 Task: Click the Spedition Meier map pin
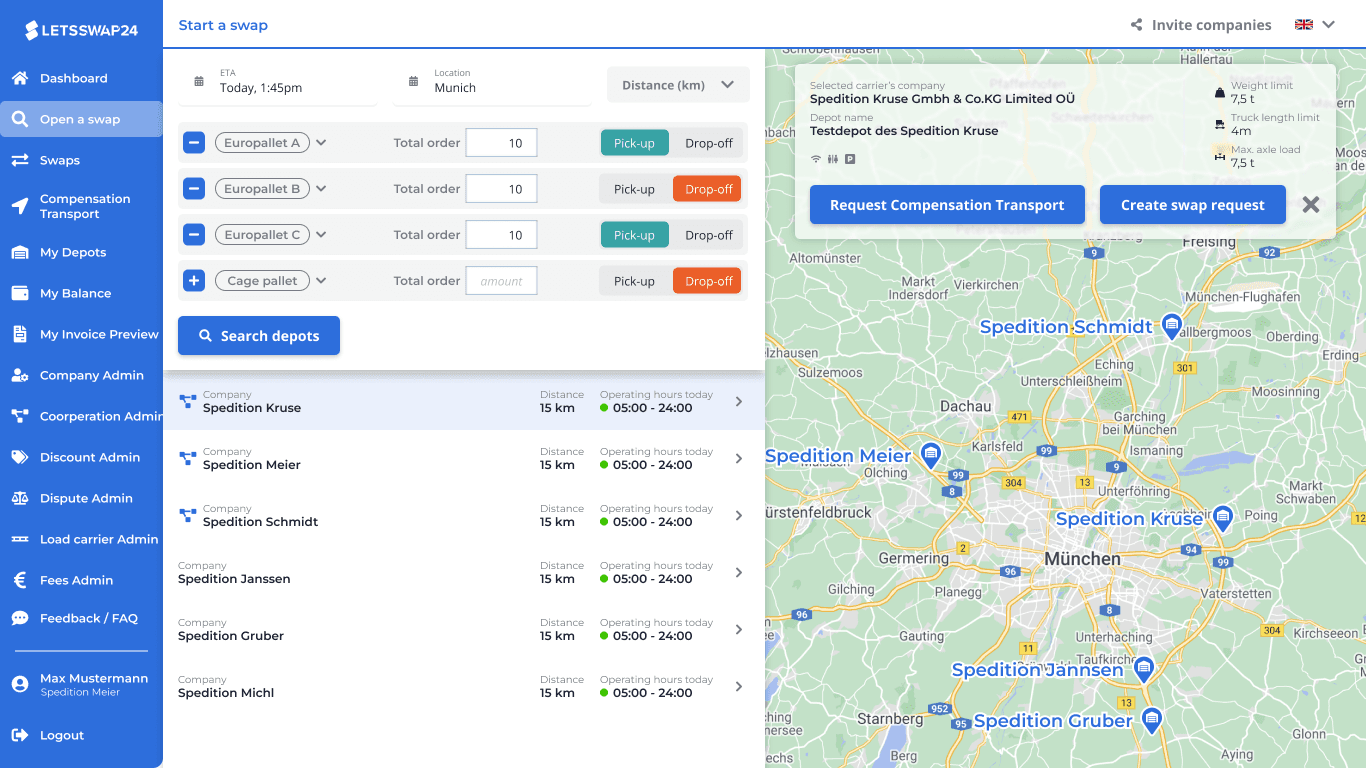pyautogui.click(x=931, y=457)
